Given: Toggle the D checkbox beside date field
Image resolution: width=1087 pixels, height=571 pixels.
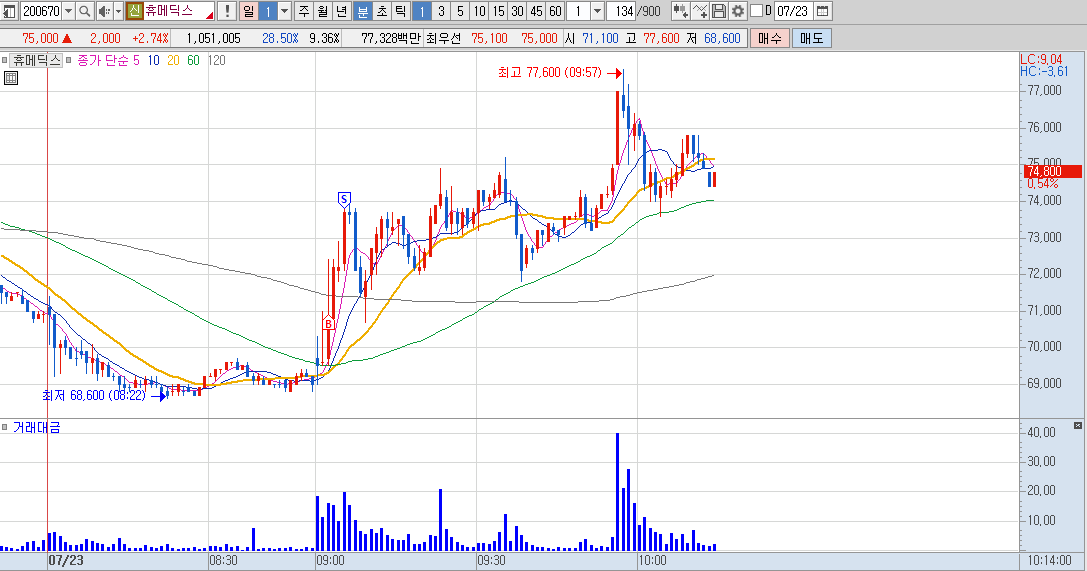Looking at the screenshot, I should [756, 11].
